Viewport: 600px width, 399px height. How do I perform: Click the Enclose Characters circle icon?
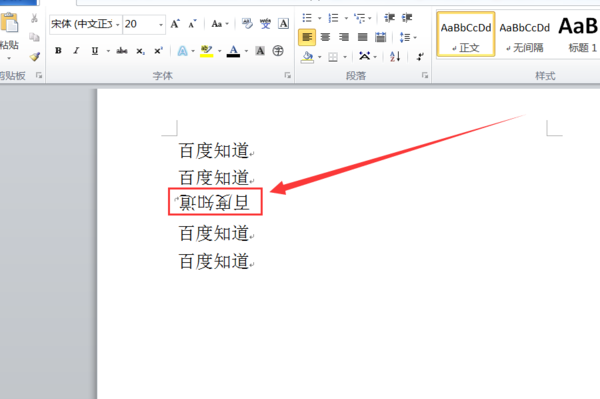point(278,50)
